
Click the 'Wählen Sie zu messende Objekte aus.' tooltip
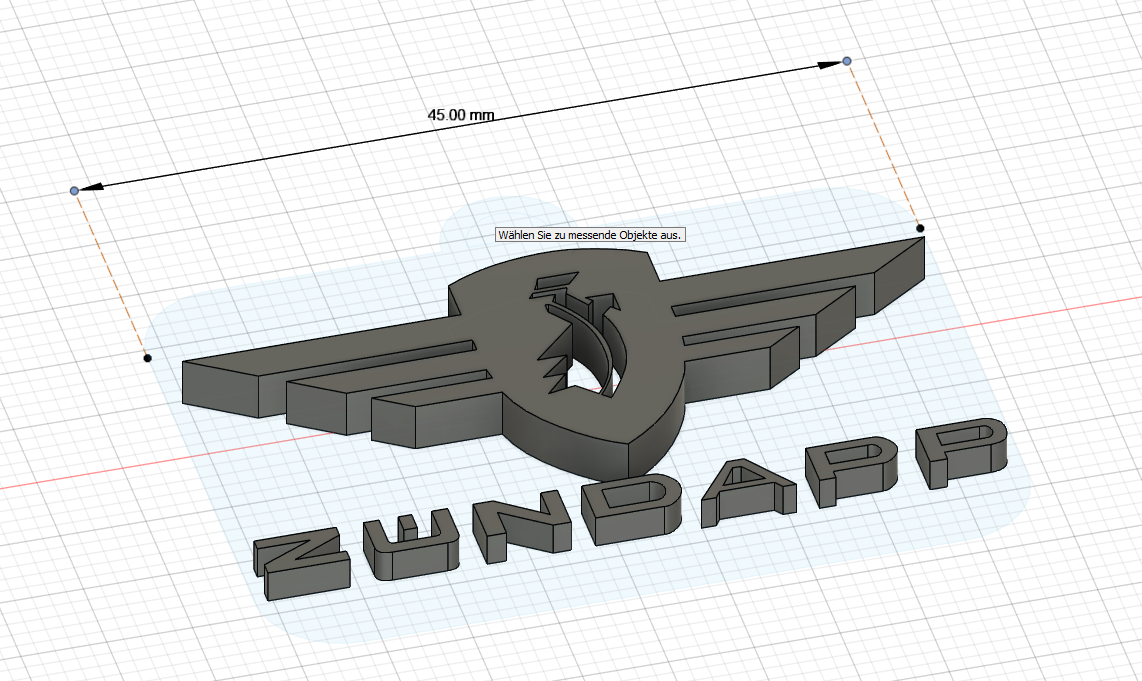pos(590,235)
